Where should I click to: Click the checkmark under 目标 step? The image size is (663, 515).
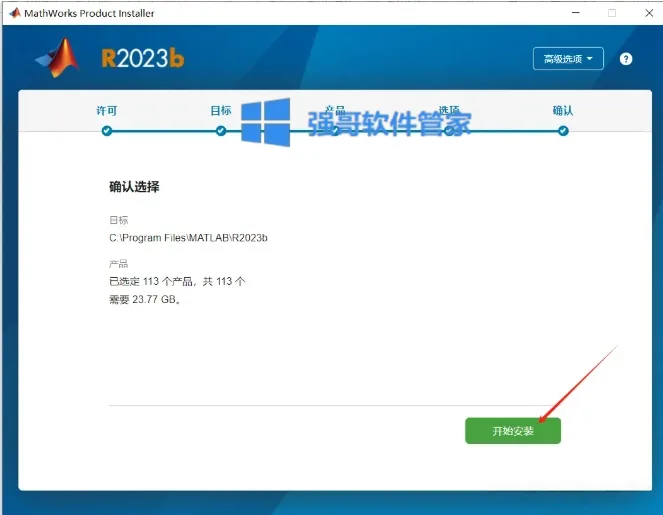click(x=221, y=131)
